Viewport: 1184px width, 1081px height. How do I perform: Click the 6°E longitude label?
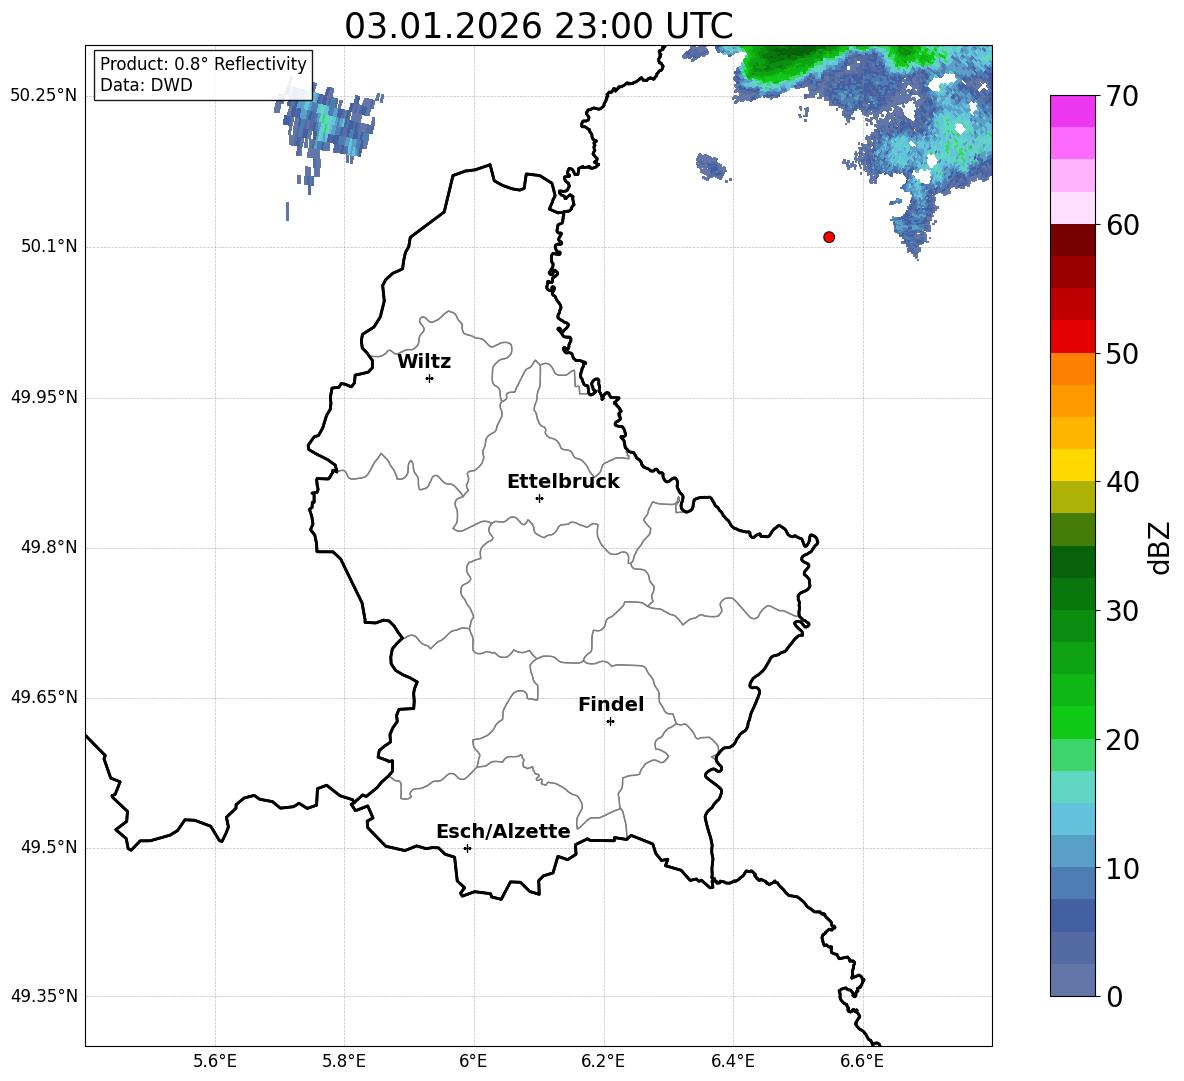pos(473,1061)
